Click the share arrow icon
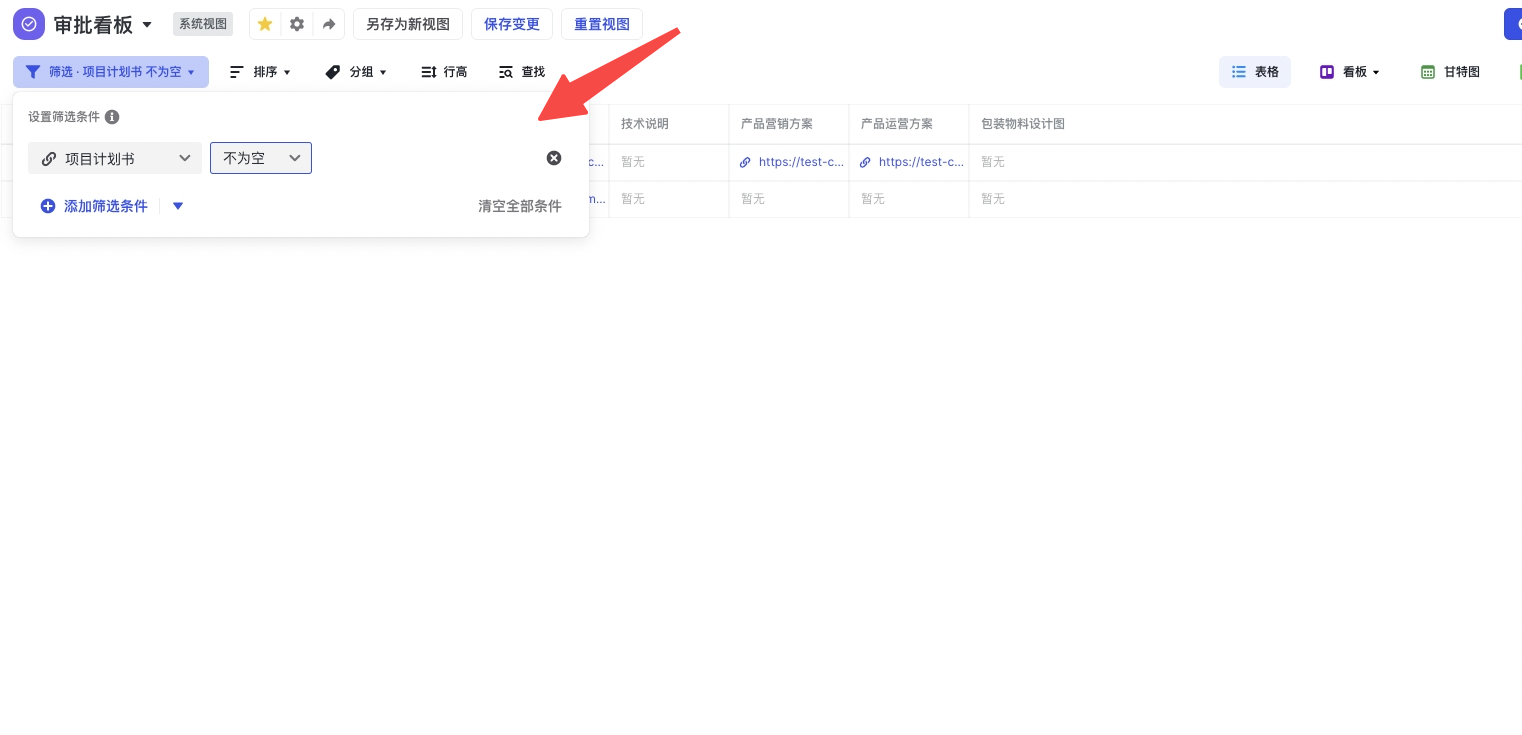The width and height of the screenshot is (1522, 735). pyautogui.click(x=328, y=24)
